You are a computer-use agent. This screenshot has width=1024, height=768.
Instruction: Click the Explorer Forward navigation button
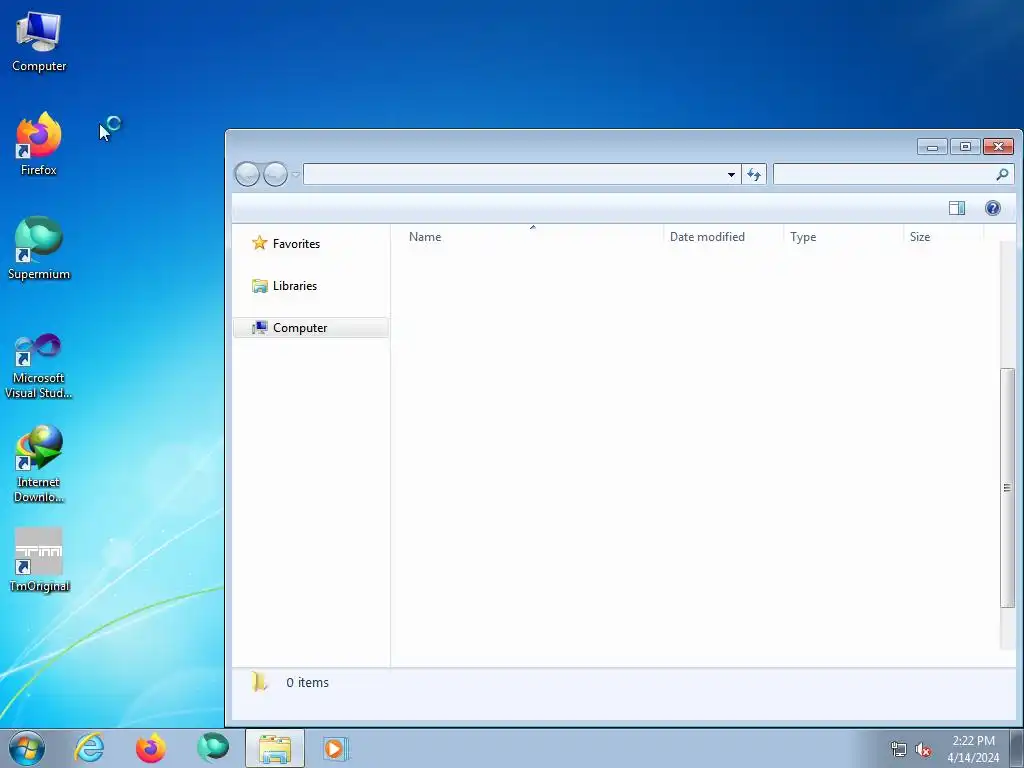275,174
